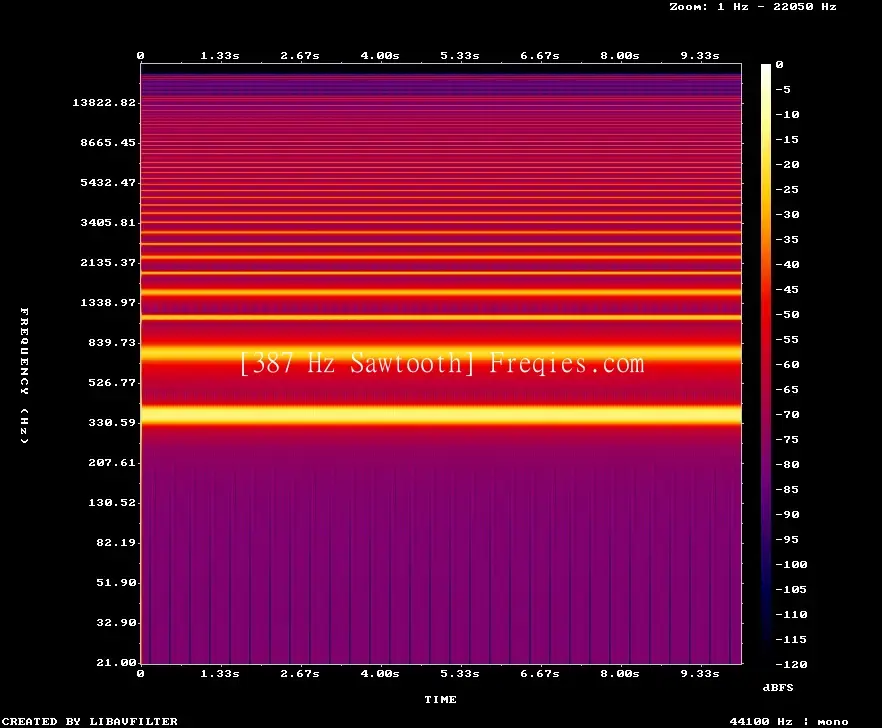Click the 4.00s label on the bottom time axis

pyautogui.click(x=380, y=673)
